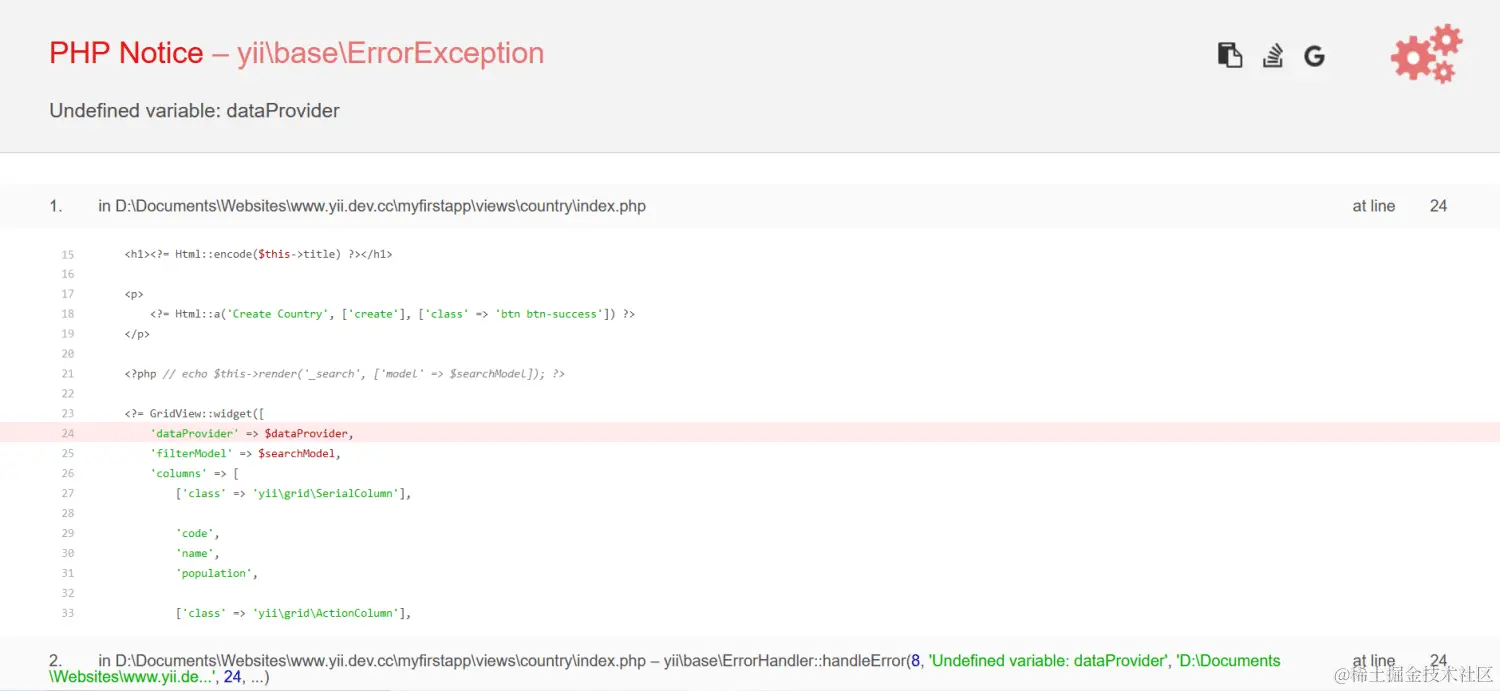Collapse stack frame 1 for views\country\index.php
1500x691 pixels.
(x=750, y=206)
